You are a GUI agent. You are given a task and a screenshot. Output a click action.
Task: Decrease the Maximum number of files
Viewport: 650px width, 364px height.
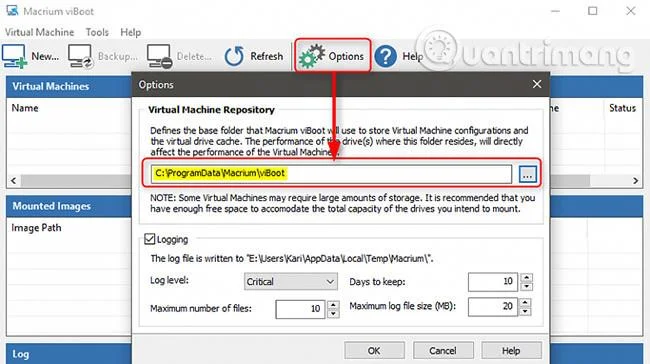(x=333, y=314)
